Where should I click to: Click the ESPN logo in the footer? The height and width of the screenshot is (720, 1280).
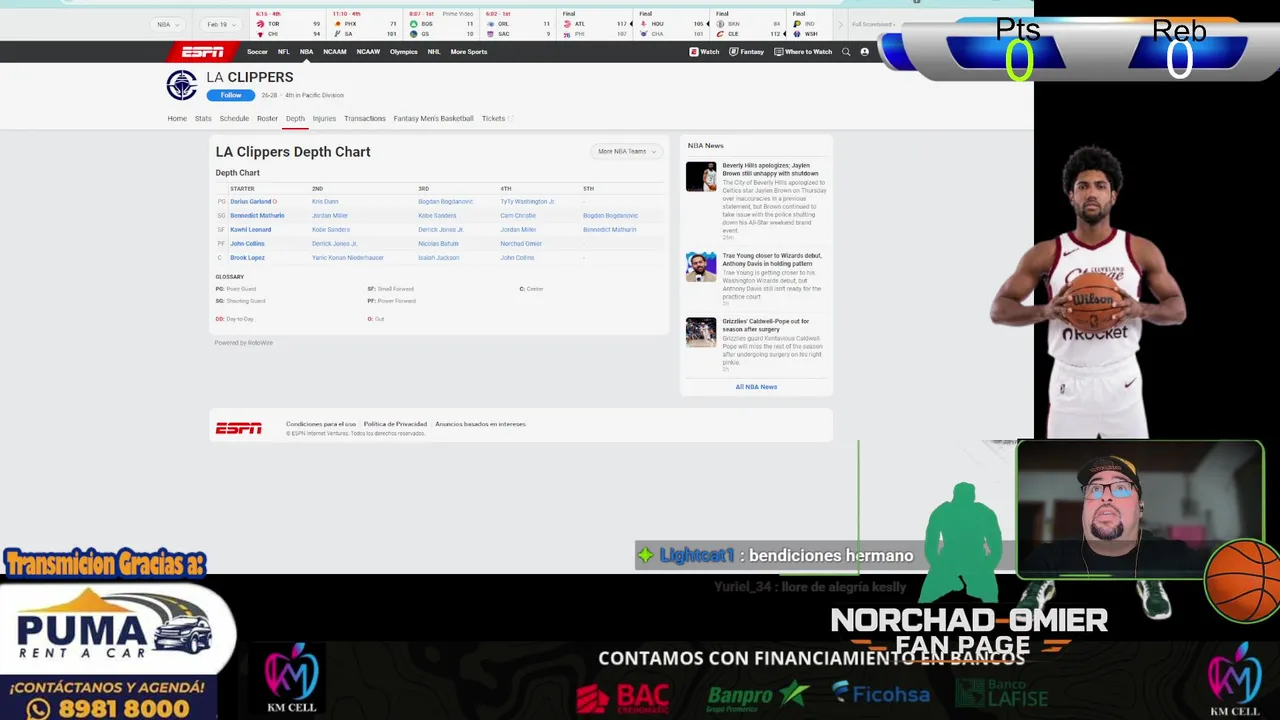[x=239, y=428]
